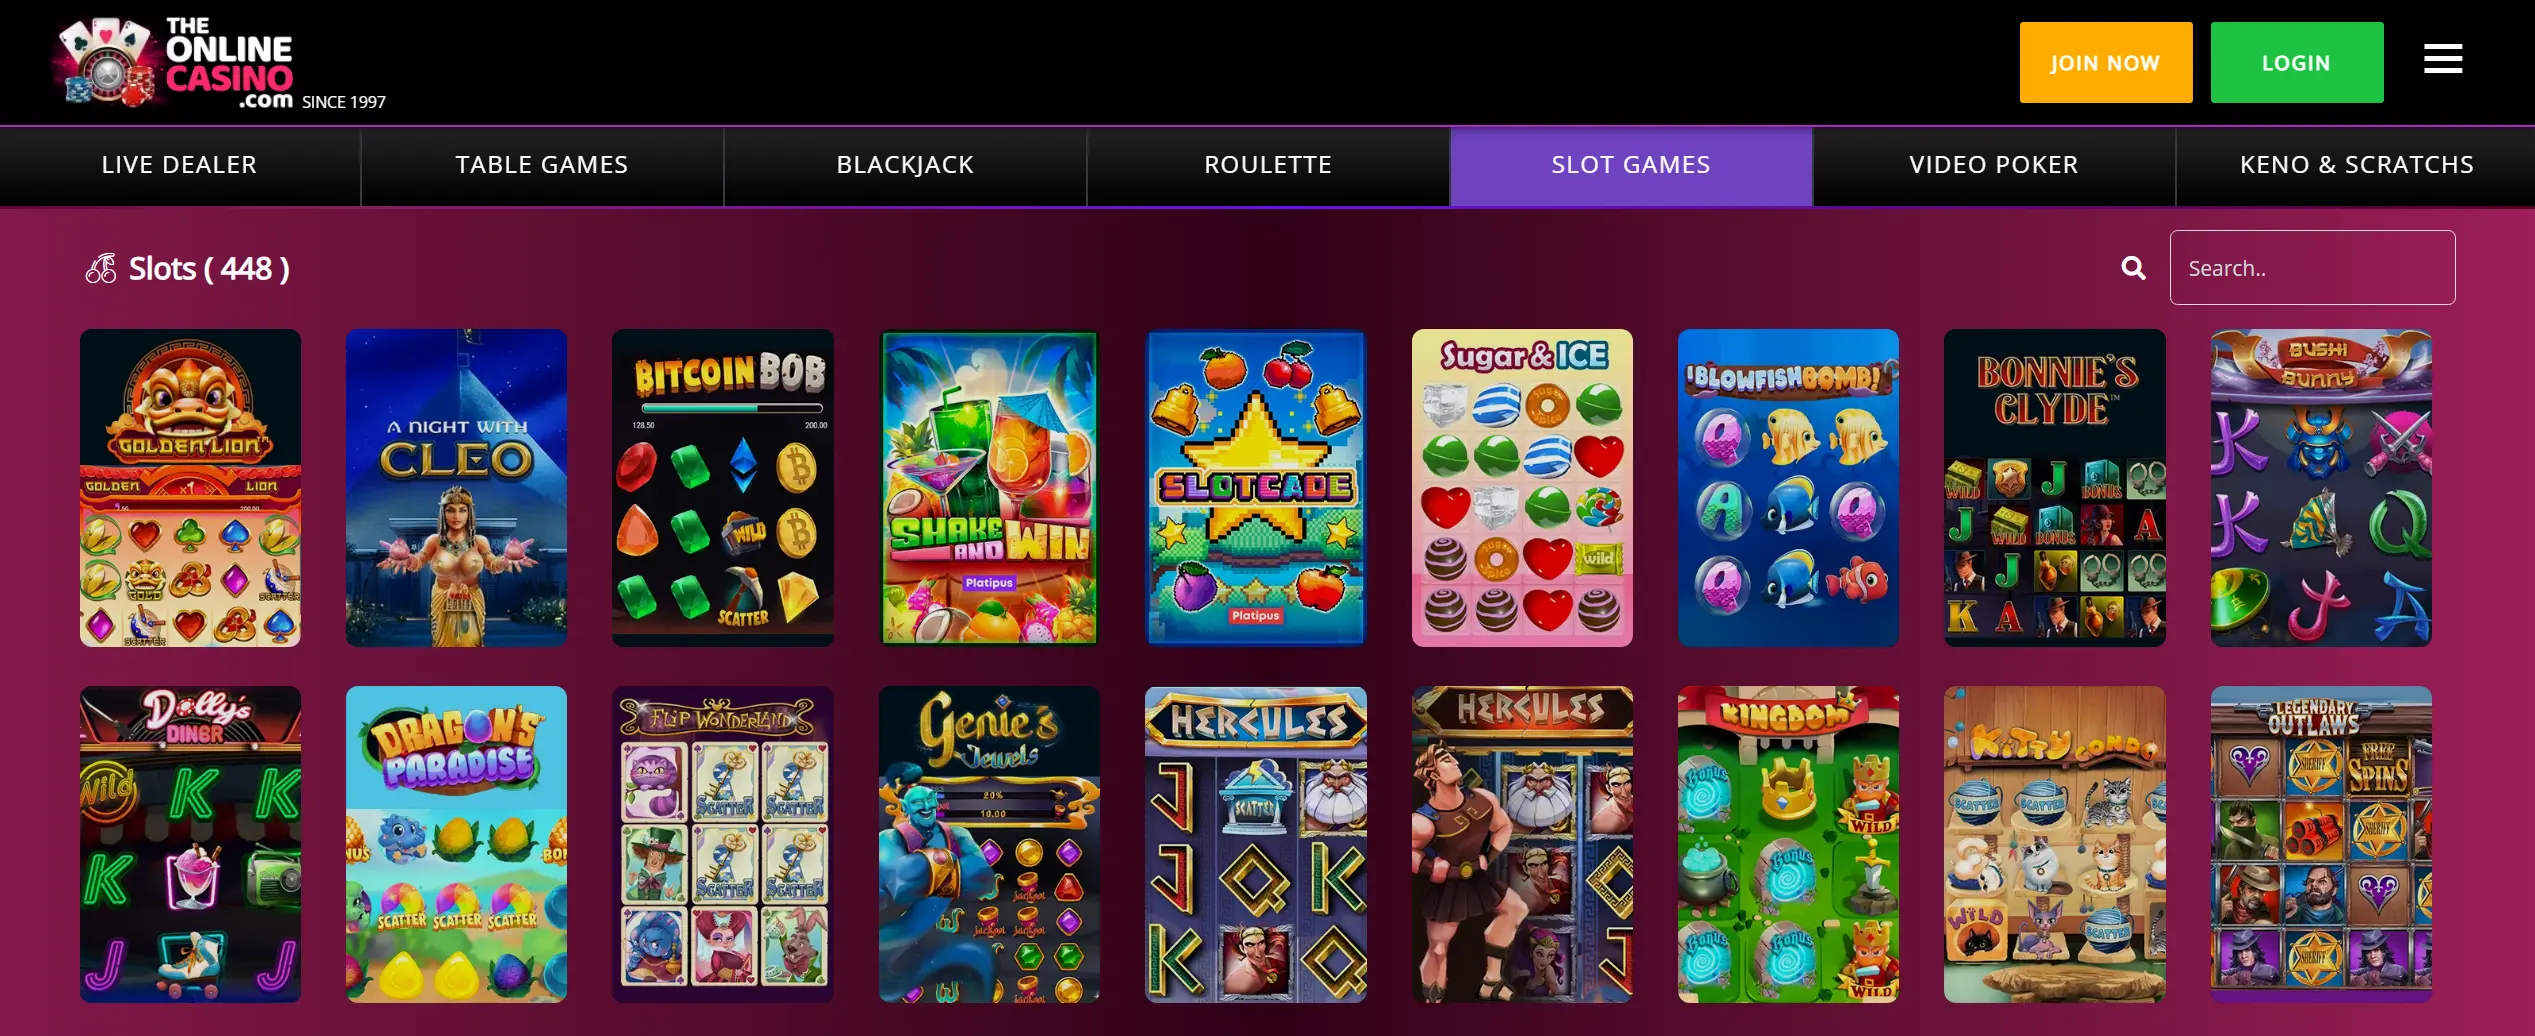Image resolution: width=2535 pixels, height=1036 pixels.
Task: Select the Dolly's Diner game tile
Action: [x=190, y=844]
